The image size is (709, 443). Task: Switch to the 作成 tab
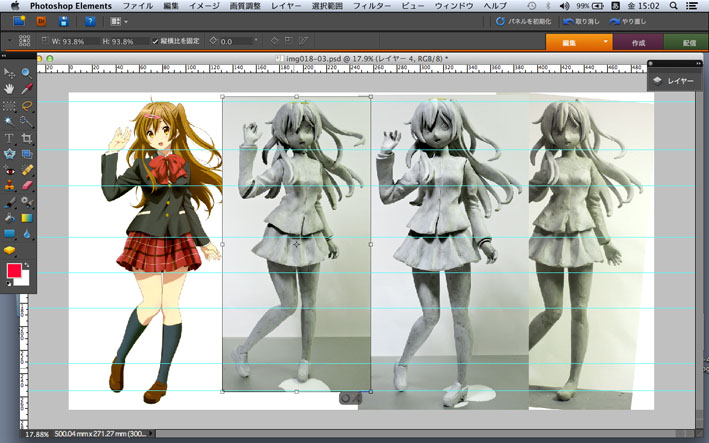pos(638,42)
